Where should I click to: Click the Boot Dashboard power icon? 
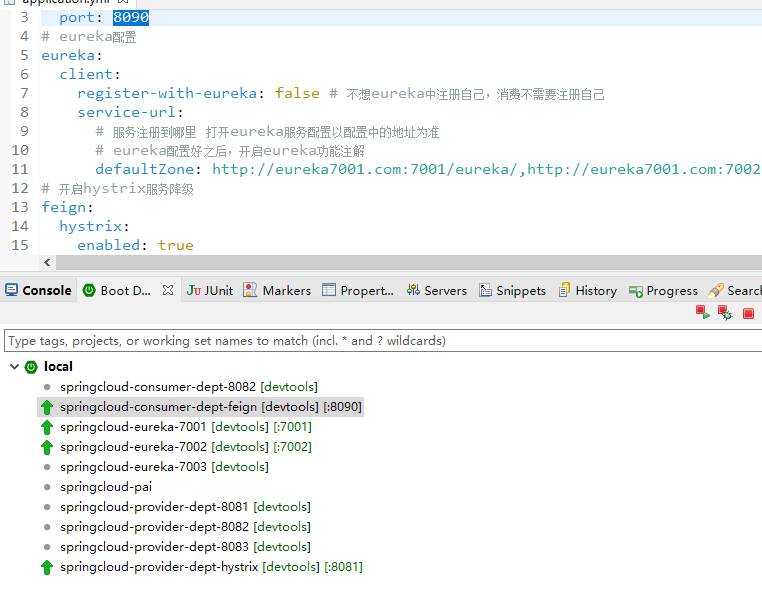tap(89, 290)
